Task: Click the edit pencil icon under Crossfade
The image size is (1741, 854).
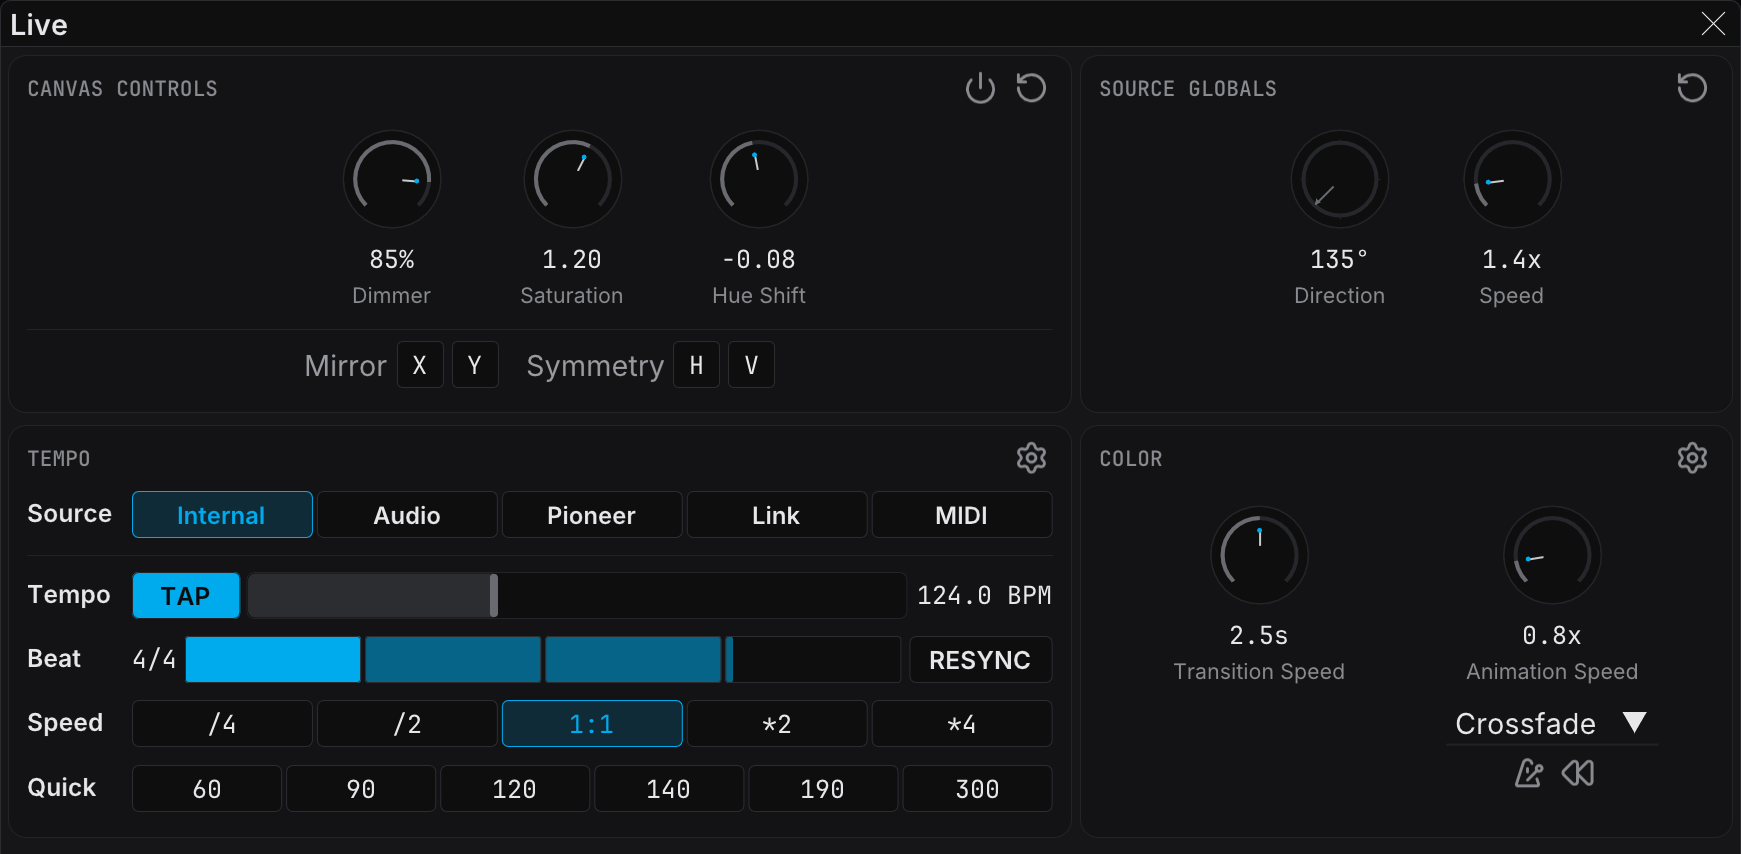Action: (1528, 773)
